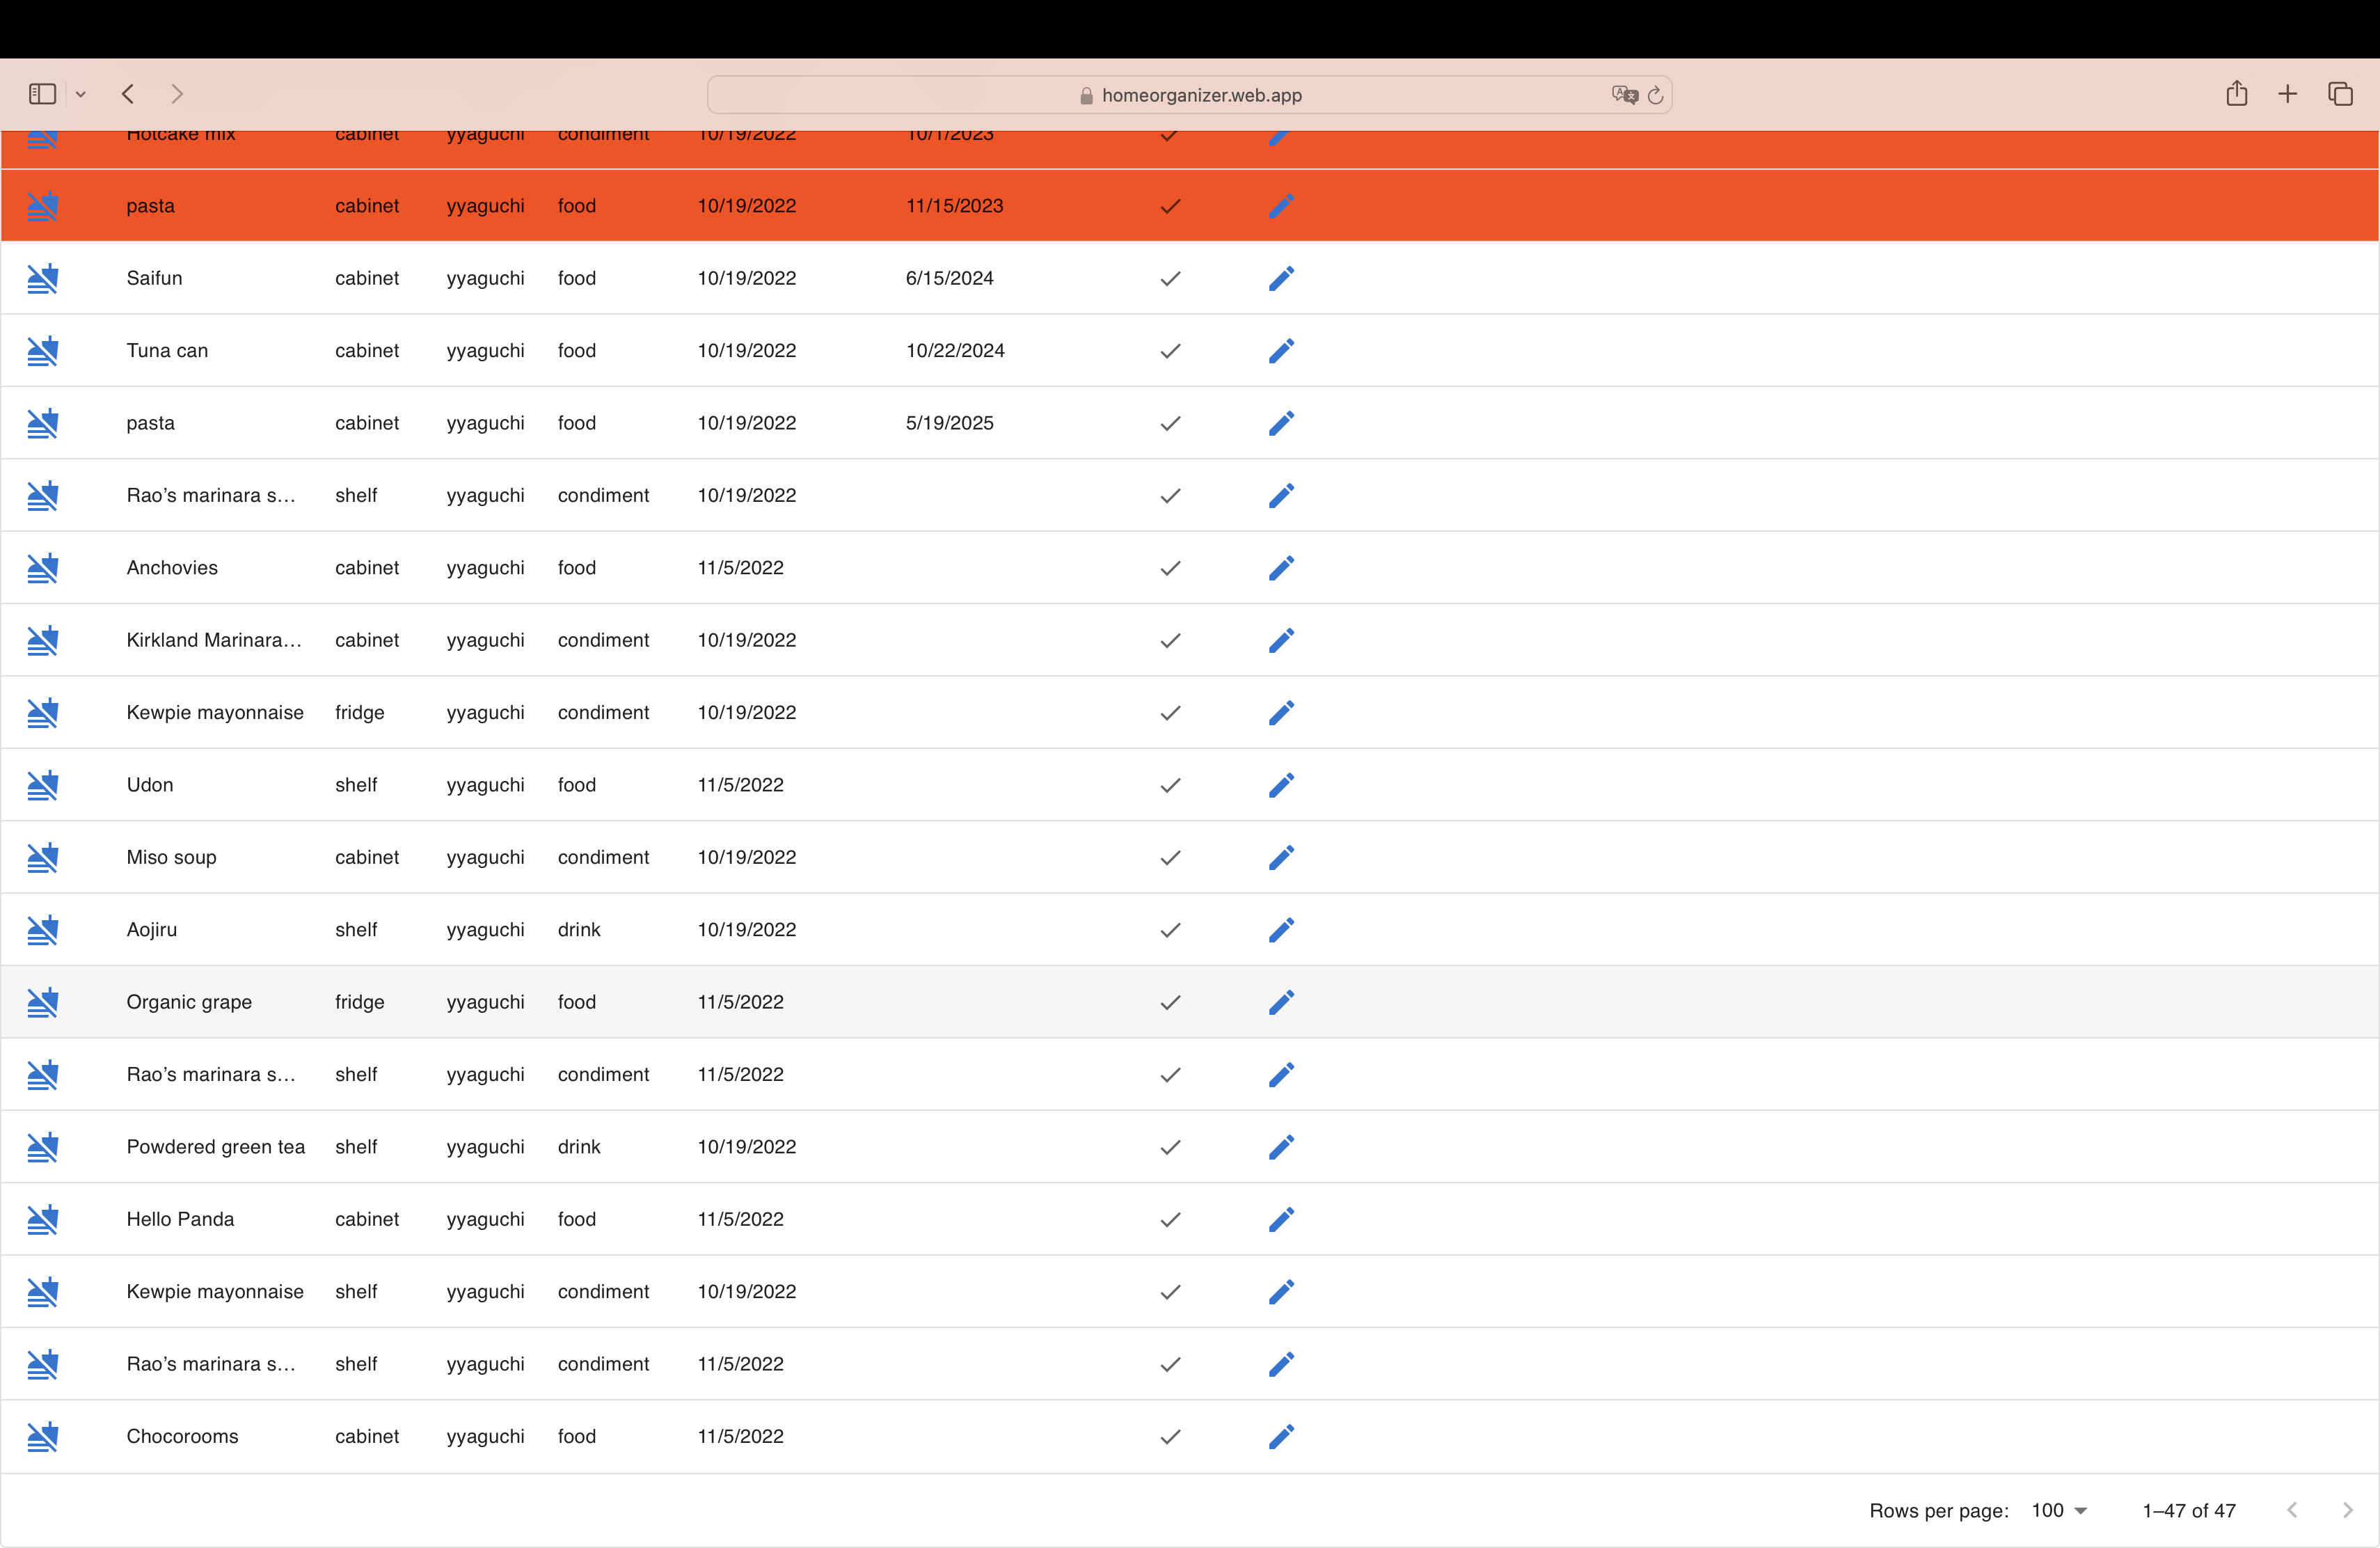Click 'fridge' location in Organic grape row
This screenshot has height=1548, width=2380.
coord(360,1002)
